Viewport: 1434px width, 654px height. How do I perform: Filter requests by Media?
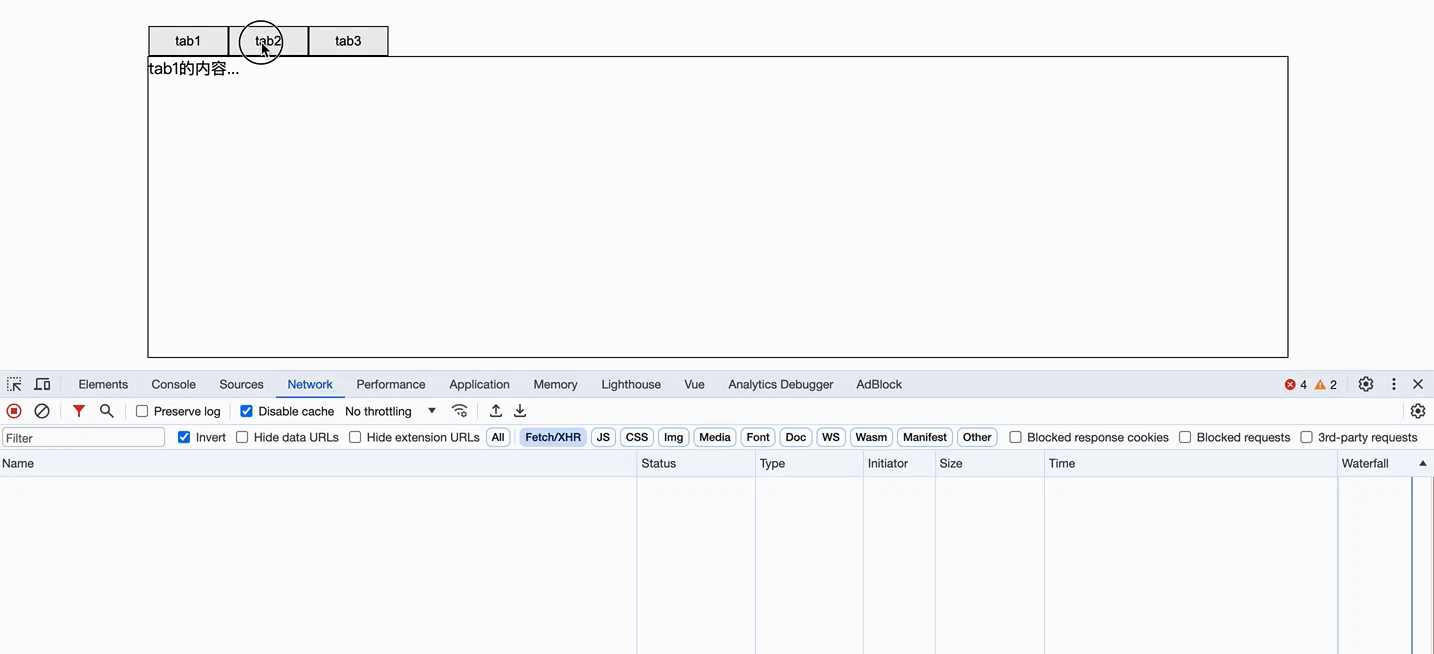[715, 437]
